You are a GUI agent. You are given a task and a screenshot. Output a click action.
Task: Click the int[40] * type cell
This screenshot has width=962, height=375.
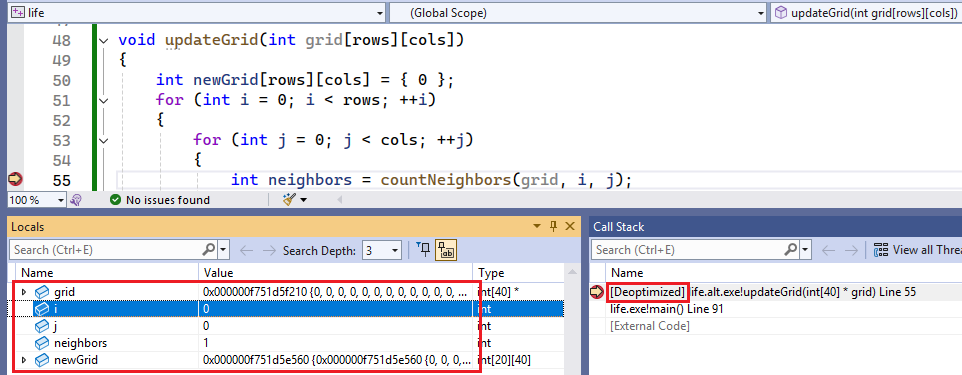coord(498,292)
